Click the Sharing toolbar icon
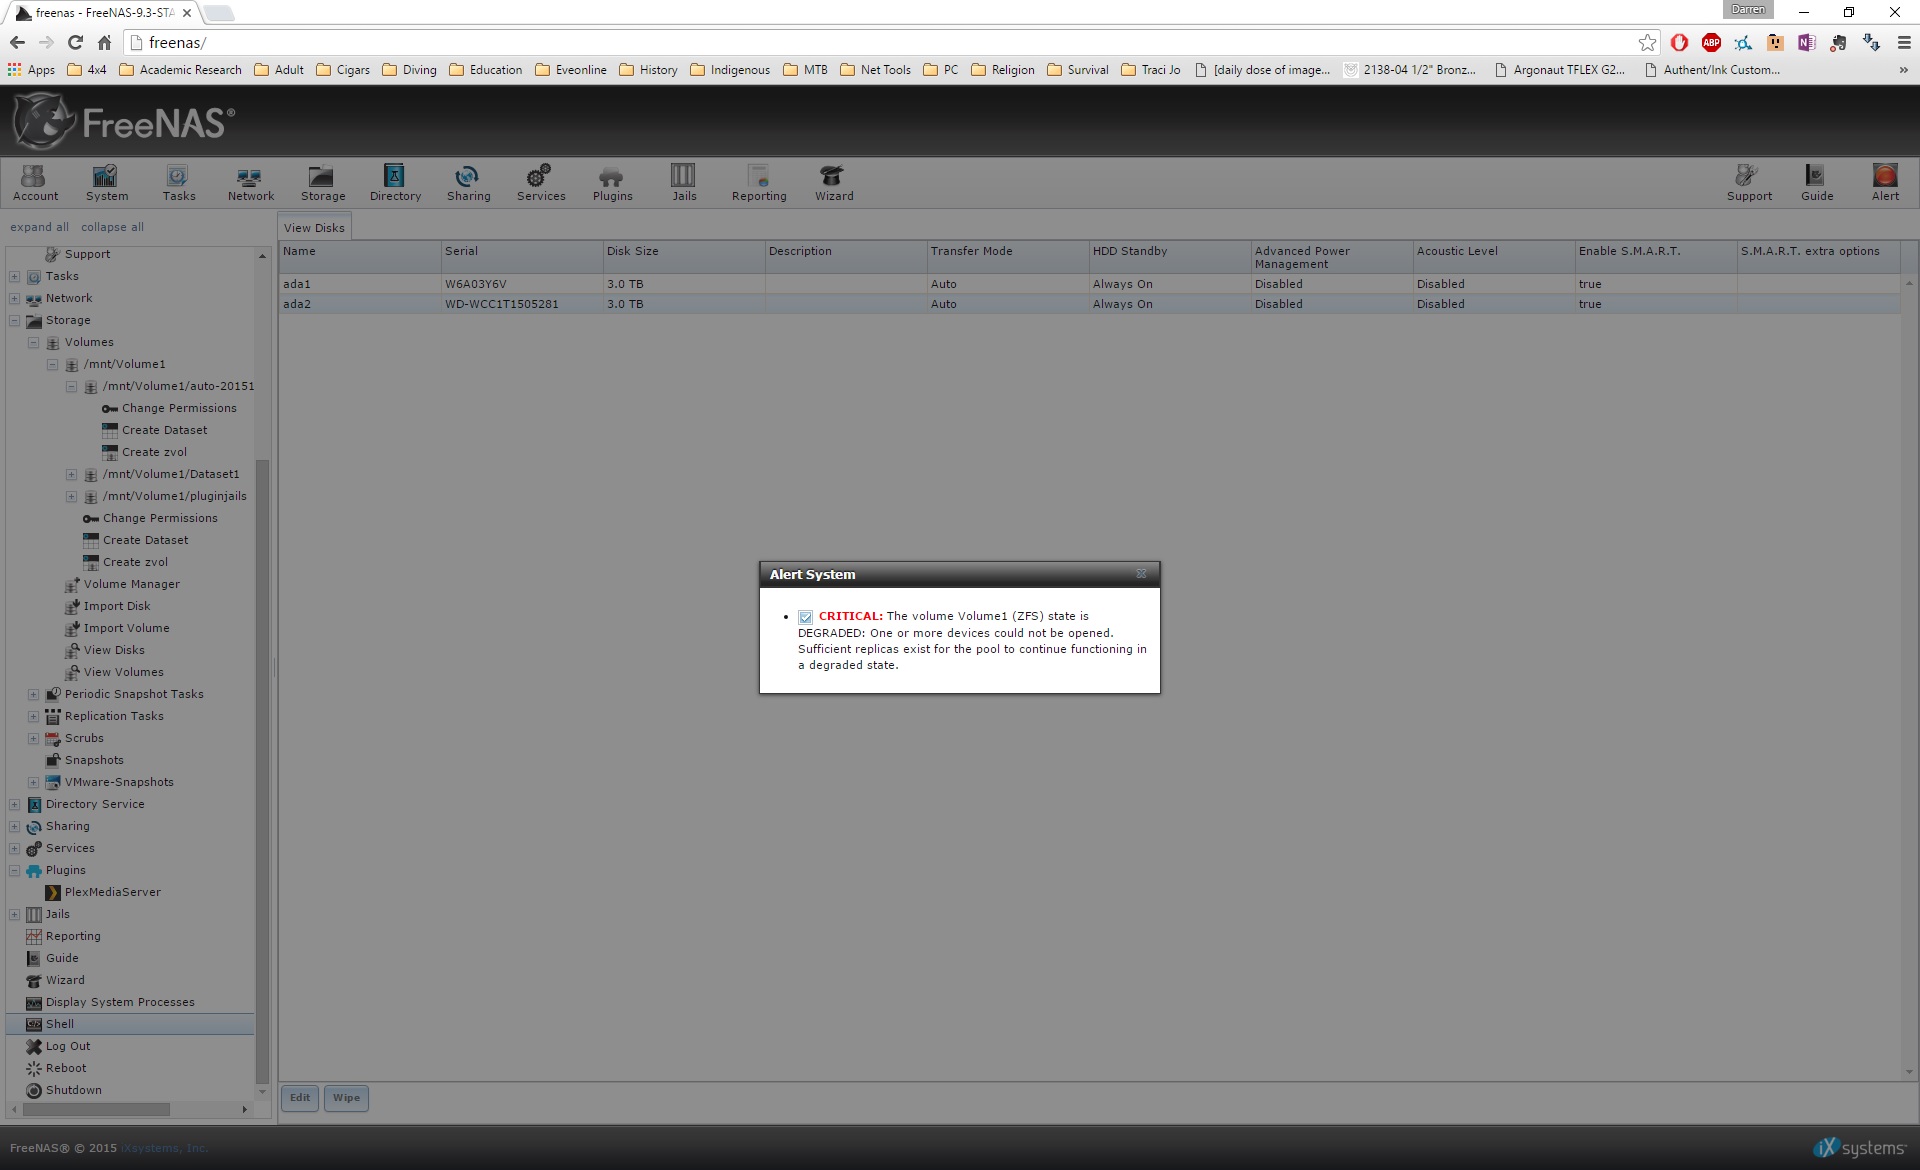This screenshot has width=1920, height=1170. point(468,183)
